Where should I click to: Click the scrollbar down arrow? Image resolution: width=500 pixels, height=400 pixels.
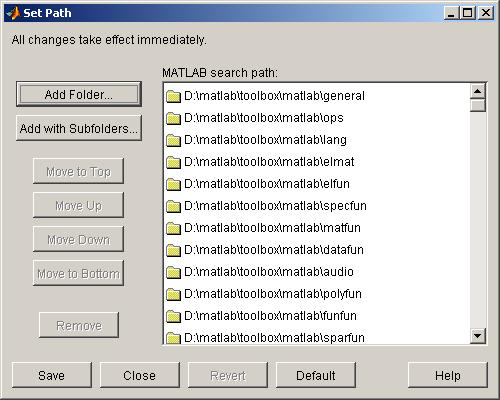pos(478,336)
